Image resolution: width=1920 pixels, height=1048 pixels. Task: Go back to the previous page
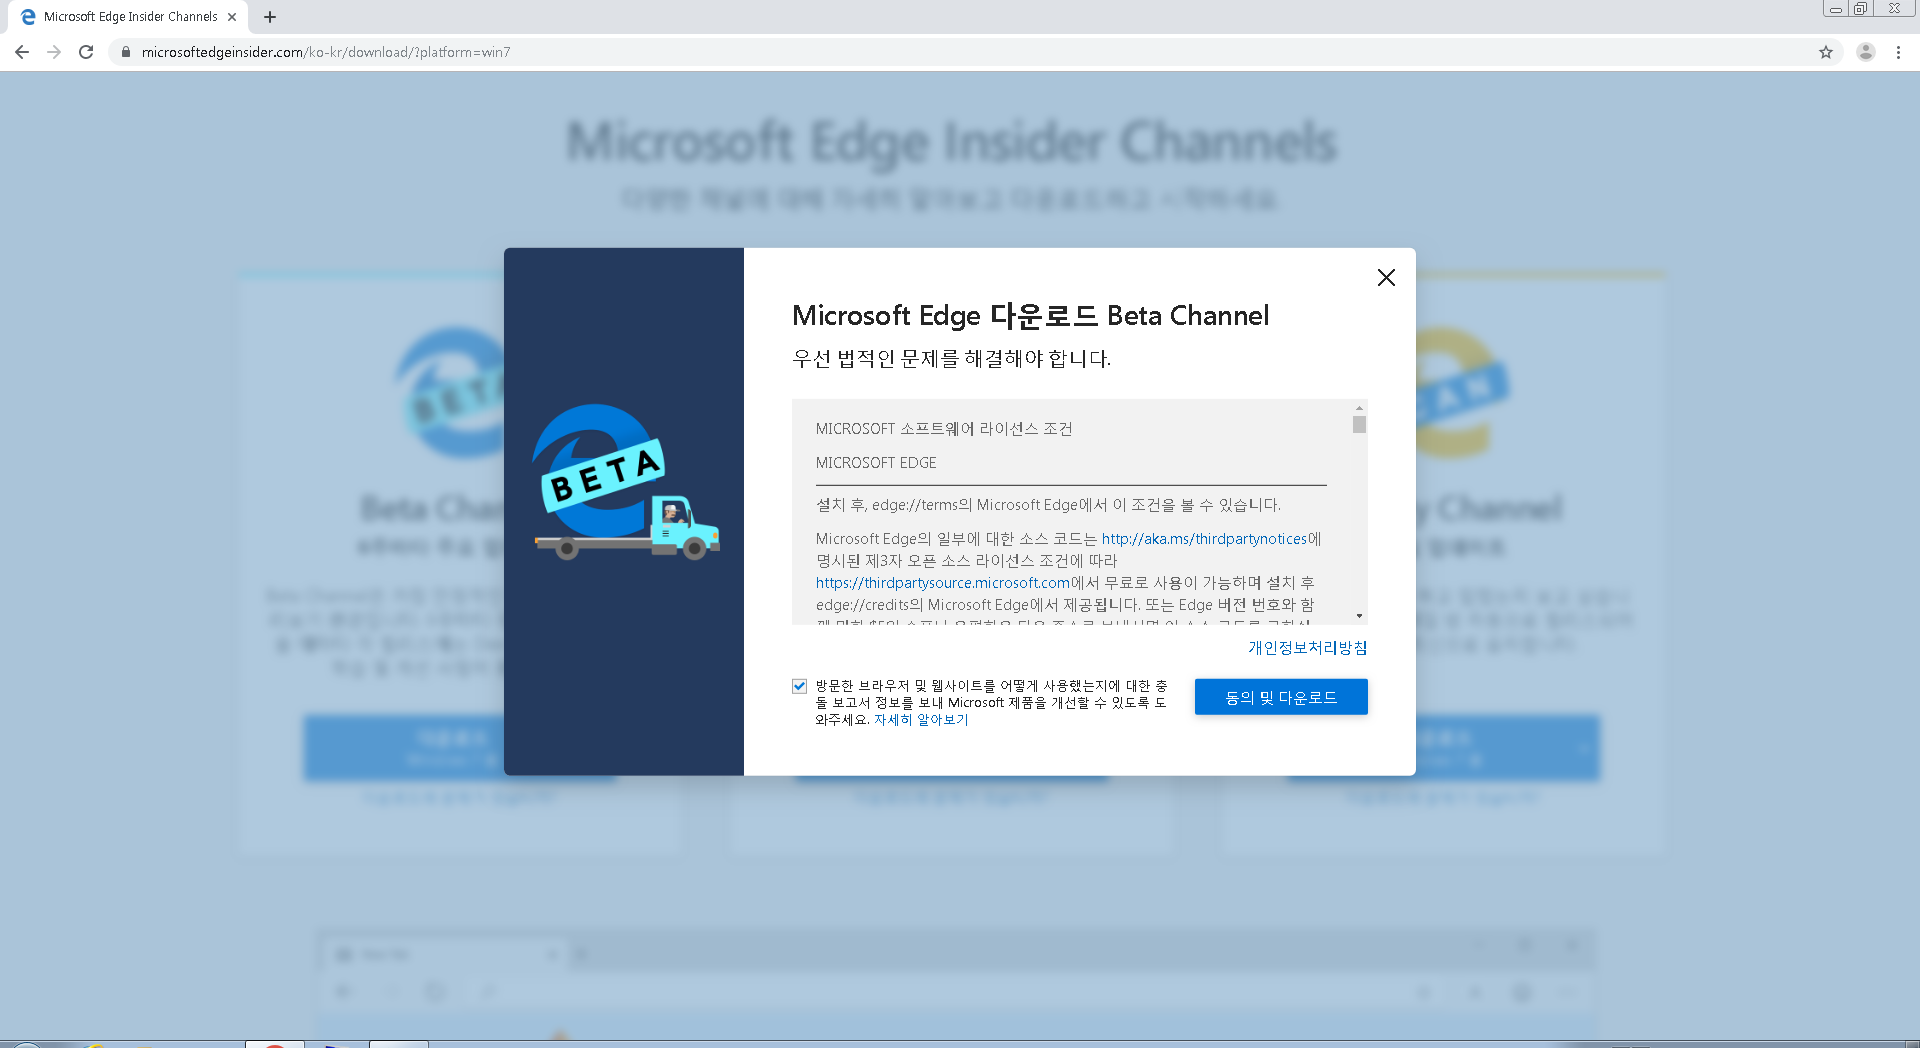point(22,52)
